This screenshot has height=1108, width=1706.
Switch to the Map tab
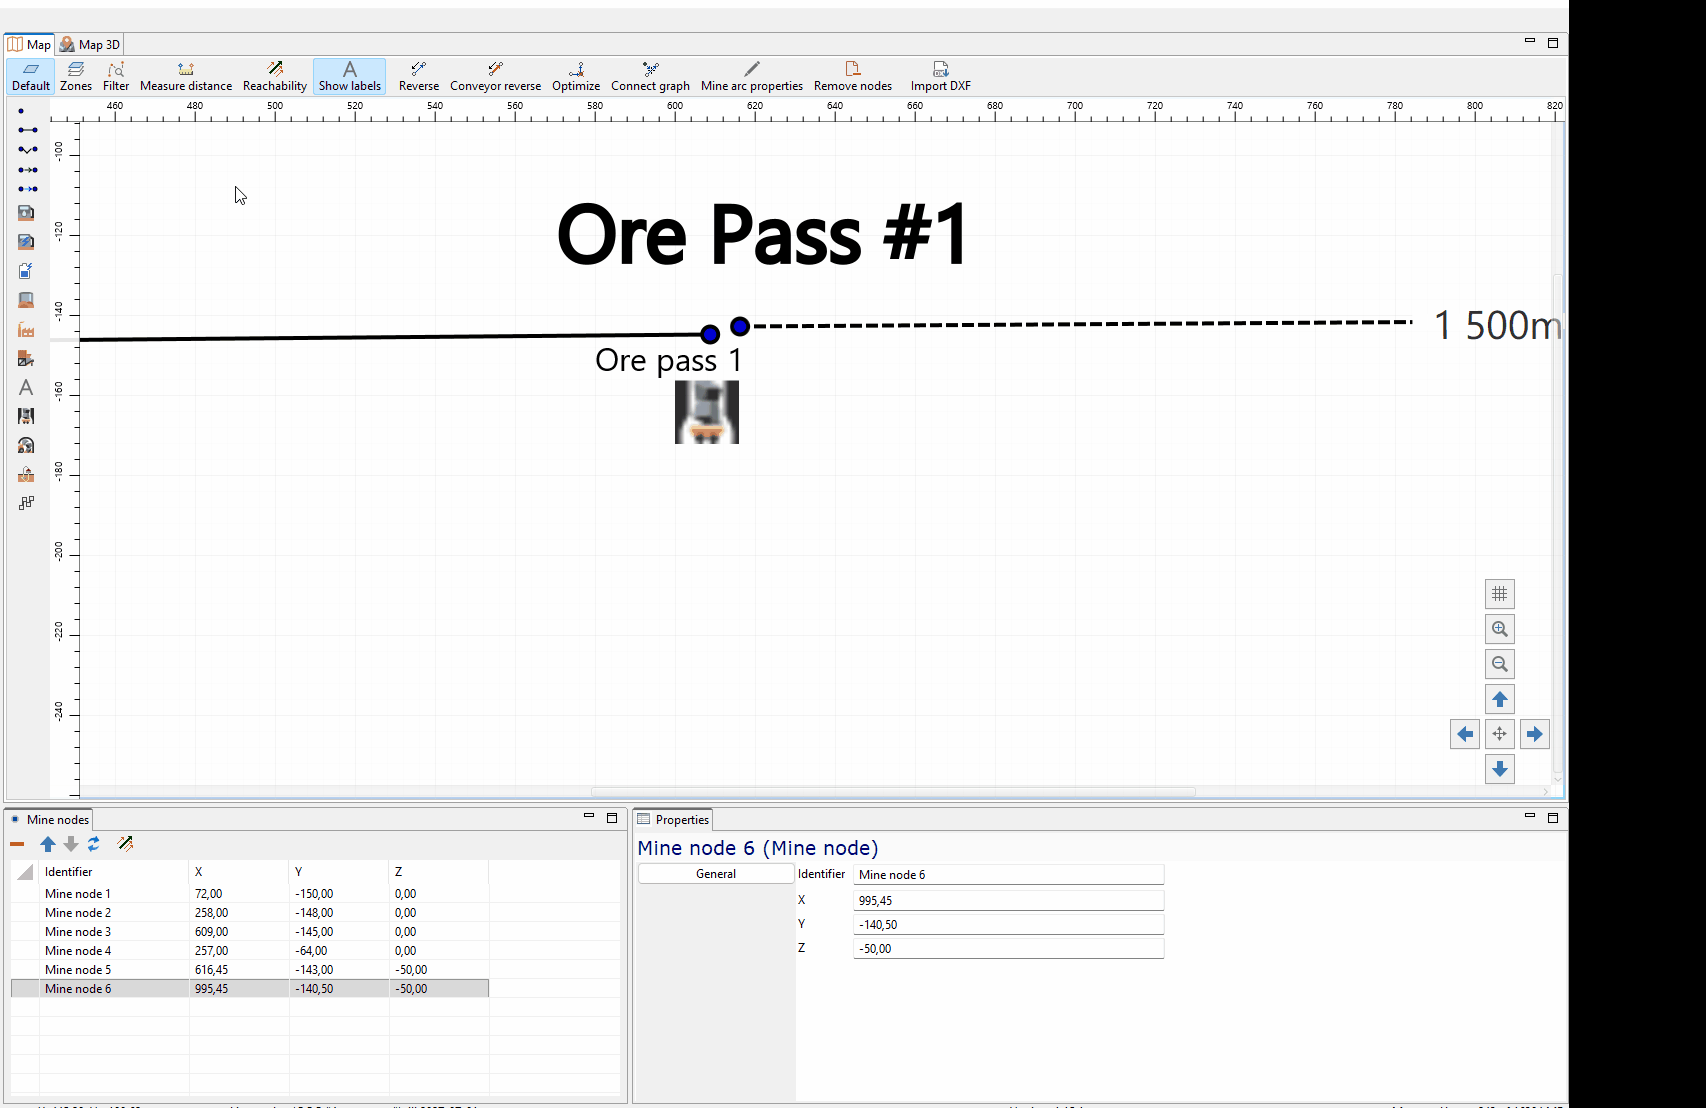click(29, 44)
